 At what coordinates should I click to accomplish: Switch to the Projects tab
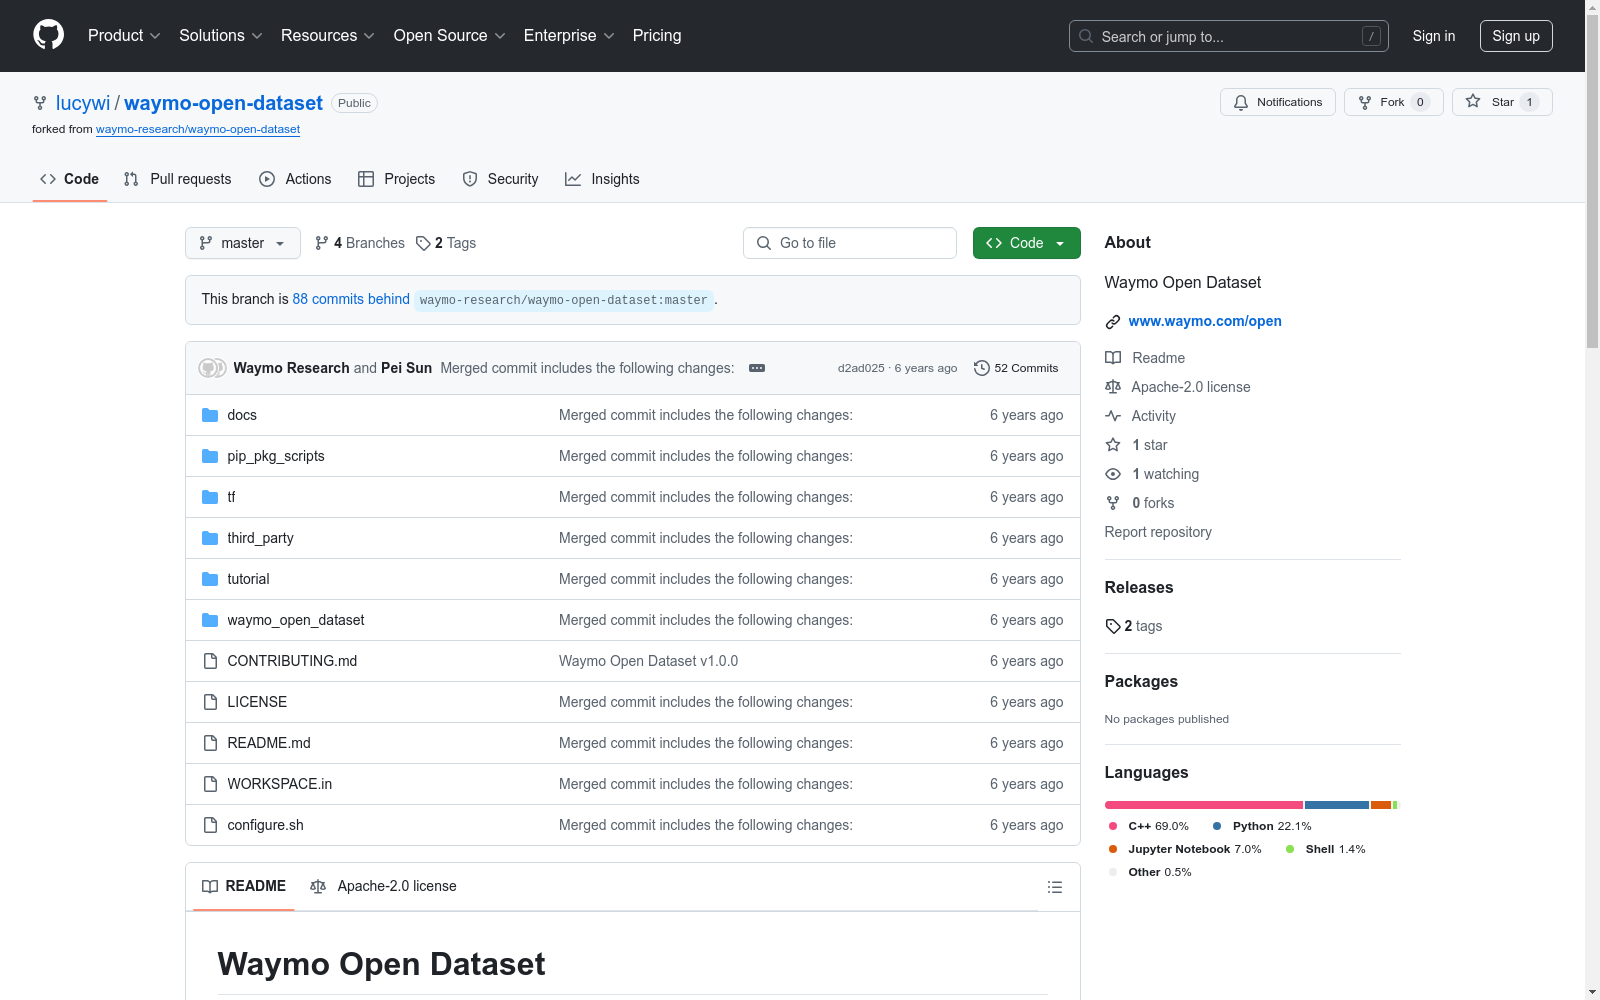click(x=397, y=179)
